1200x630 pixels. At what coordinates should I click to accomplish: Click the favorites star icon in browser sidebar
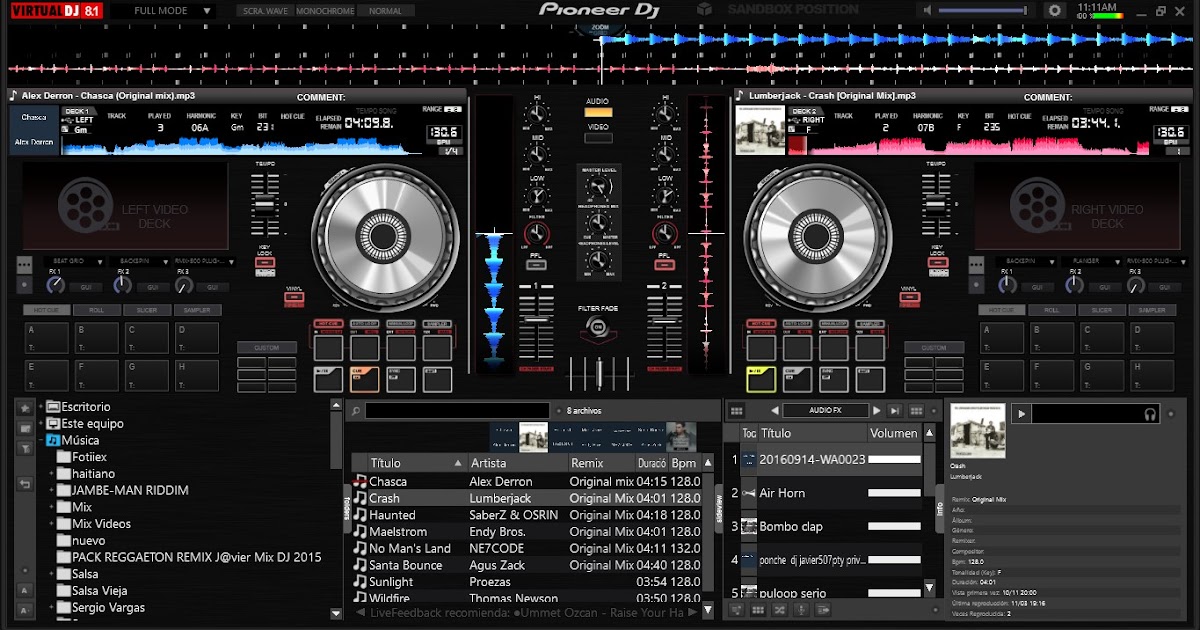tap(25, 408)
